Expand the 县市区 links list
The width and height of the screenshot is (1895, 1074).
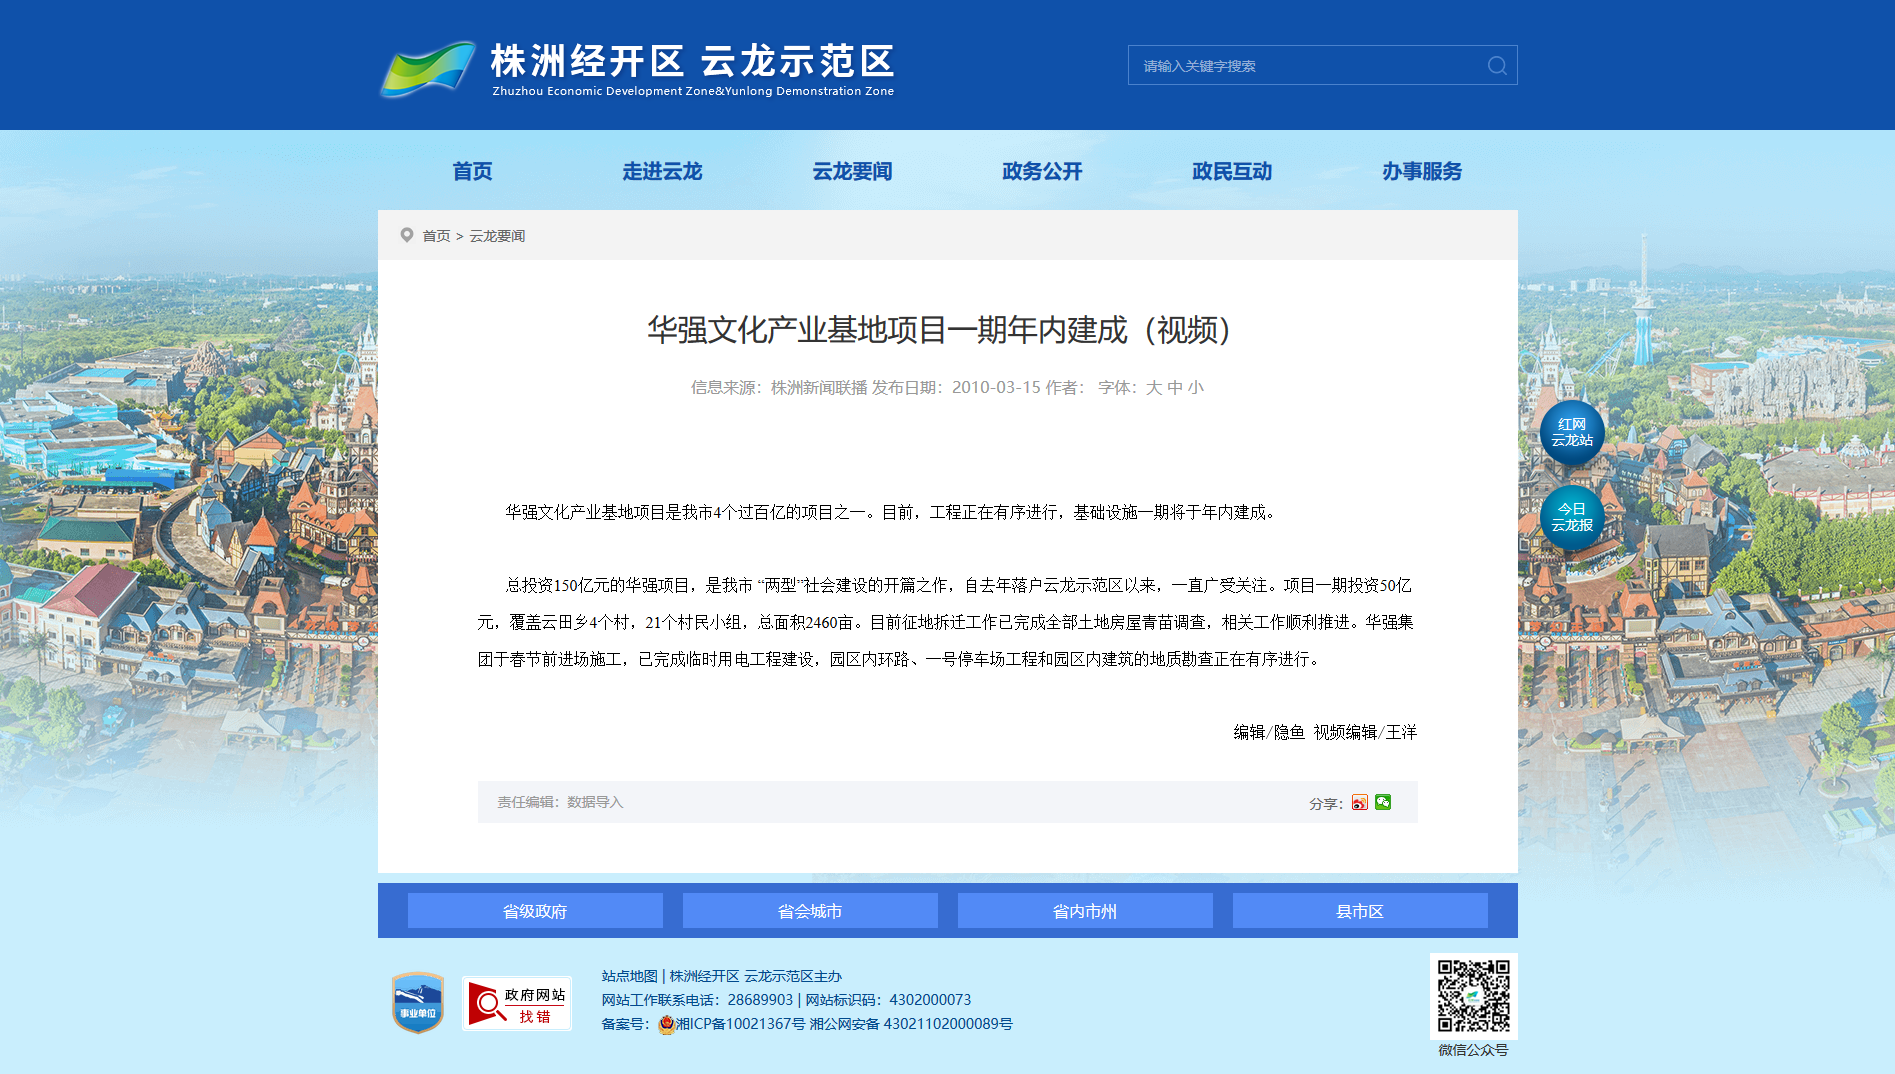coord(1360,911)
